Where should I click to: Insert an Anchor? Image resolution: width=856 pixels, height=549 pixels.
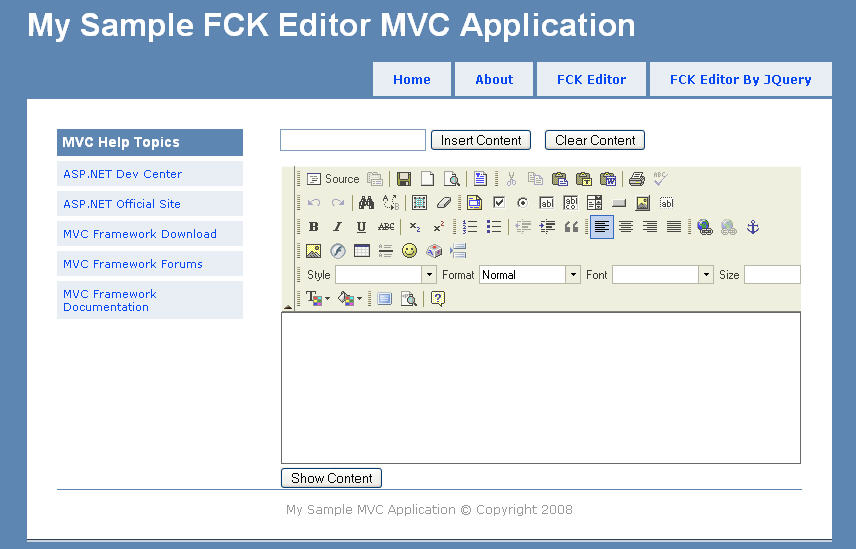coord(753,227)
